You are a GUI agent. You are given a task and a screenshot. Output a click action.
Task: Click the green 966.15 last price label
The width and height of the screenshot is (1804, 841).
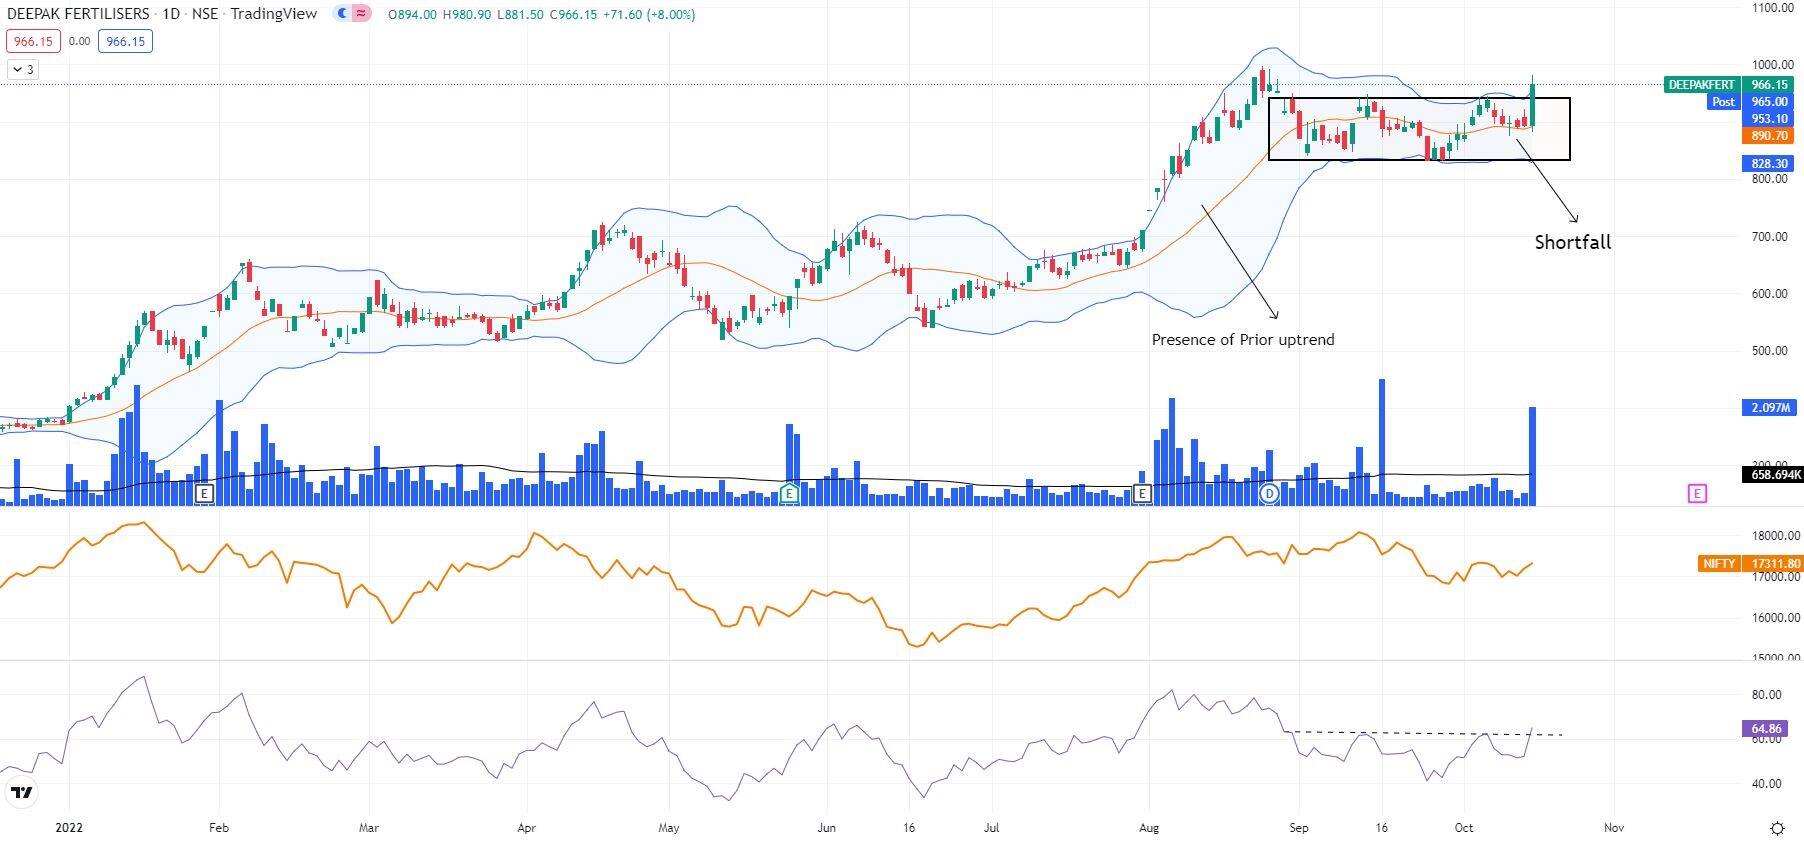1770,85
